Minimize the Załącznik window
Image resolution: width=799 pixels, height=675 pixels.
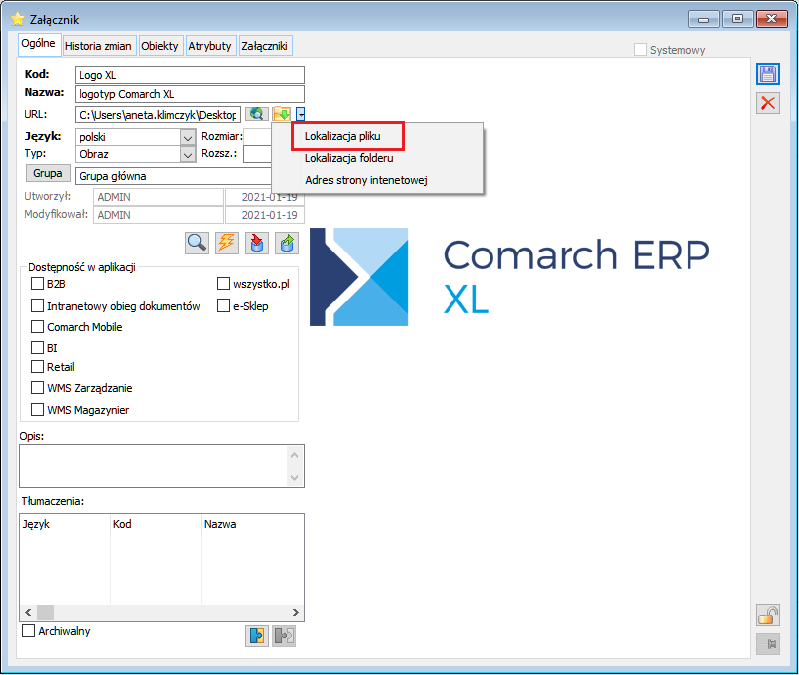point(704,19)
